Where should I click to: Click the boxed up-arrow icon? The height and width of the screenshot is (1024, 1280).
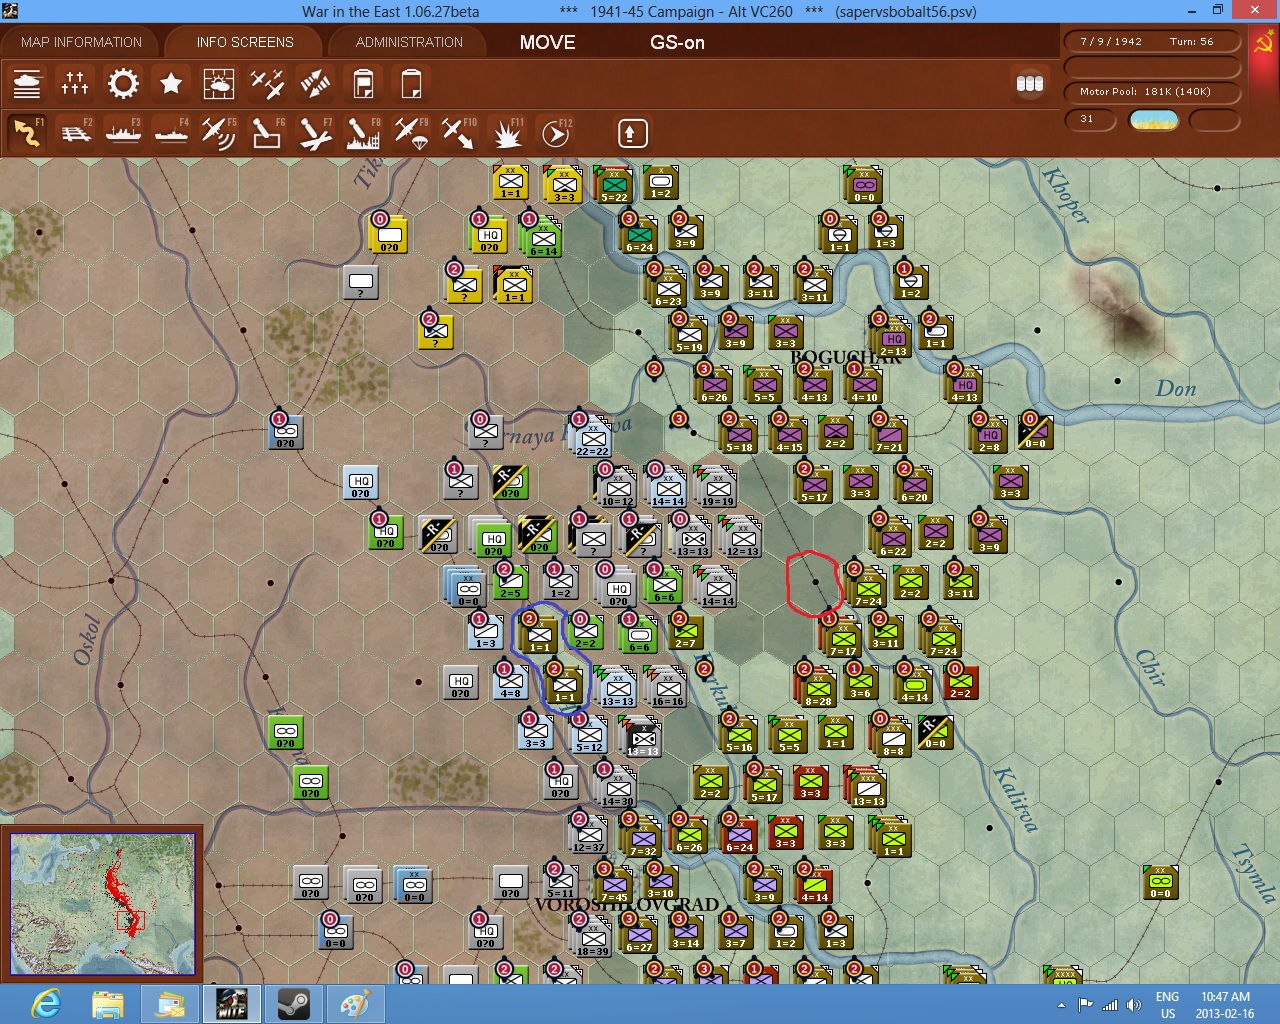(632, 133)
